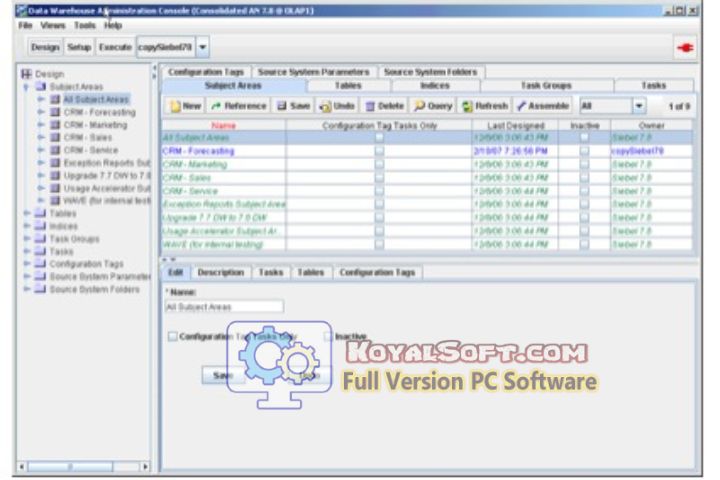720x480 pixels.
Task: Expand the Configuration Tags tree node
Action: point(27,264)
